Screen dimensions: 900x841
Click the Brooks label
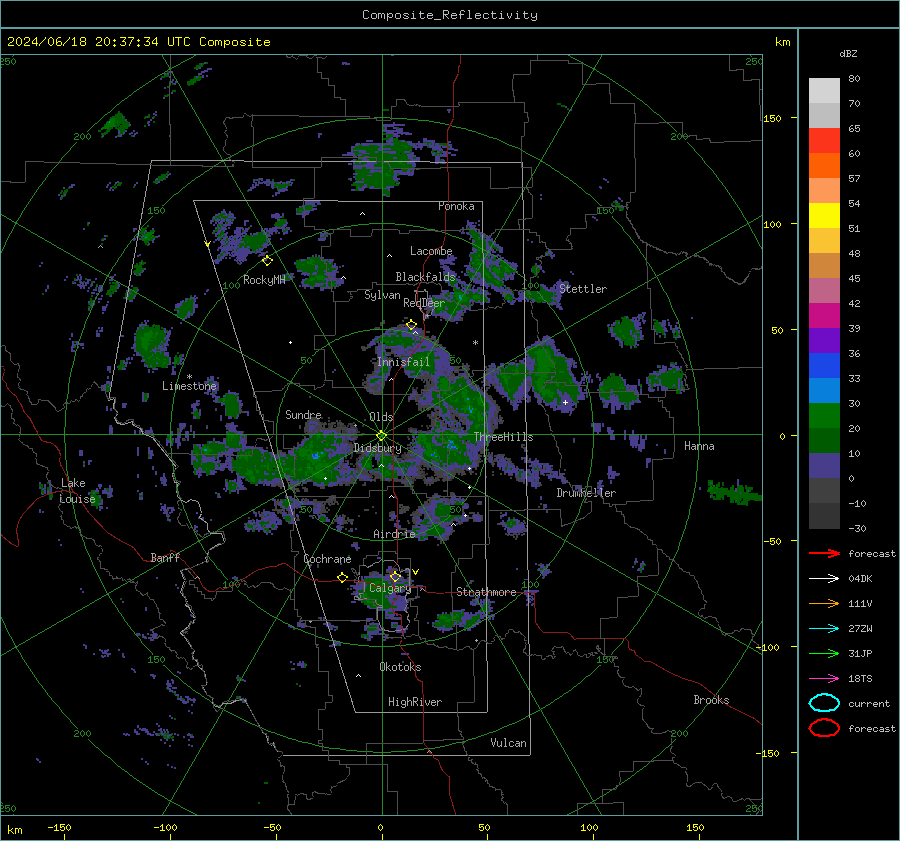coord(711,700)
